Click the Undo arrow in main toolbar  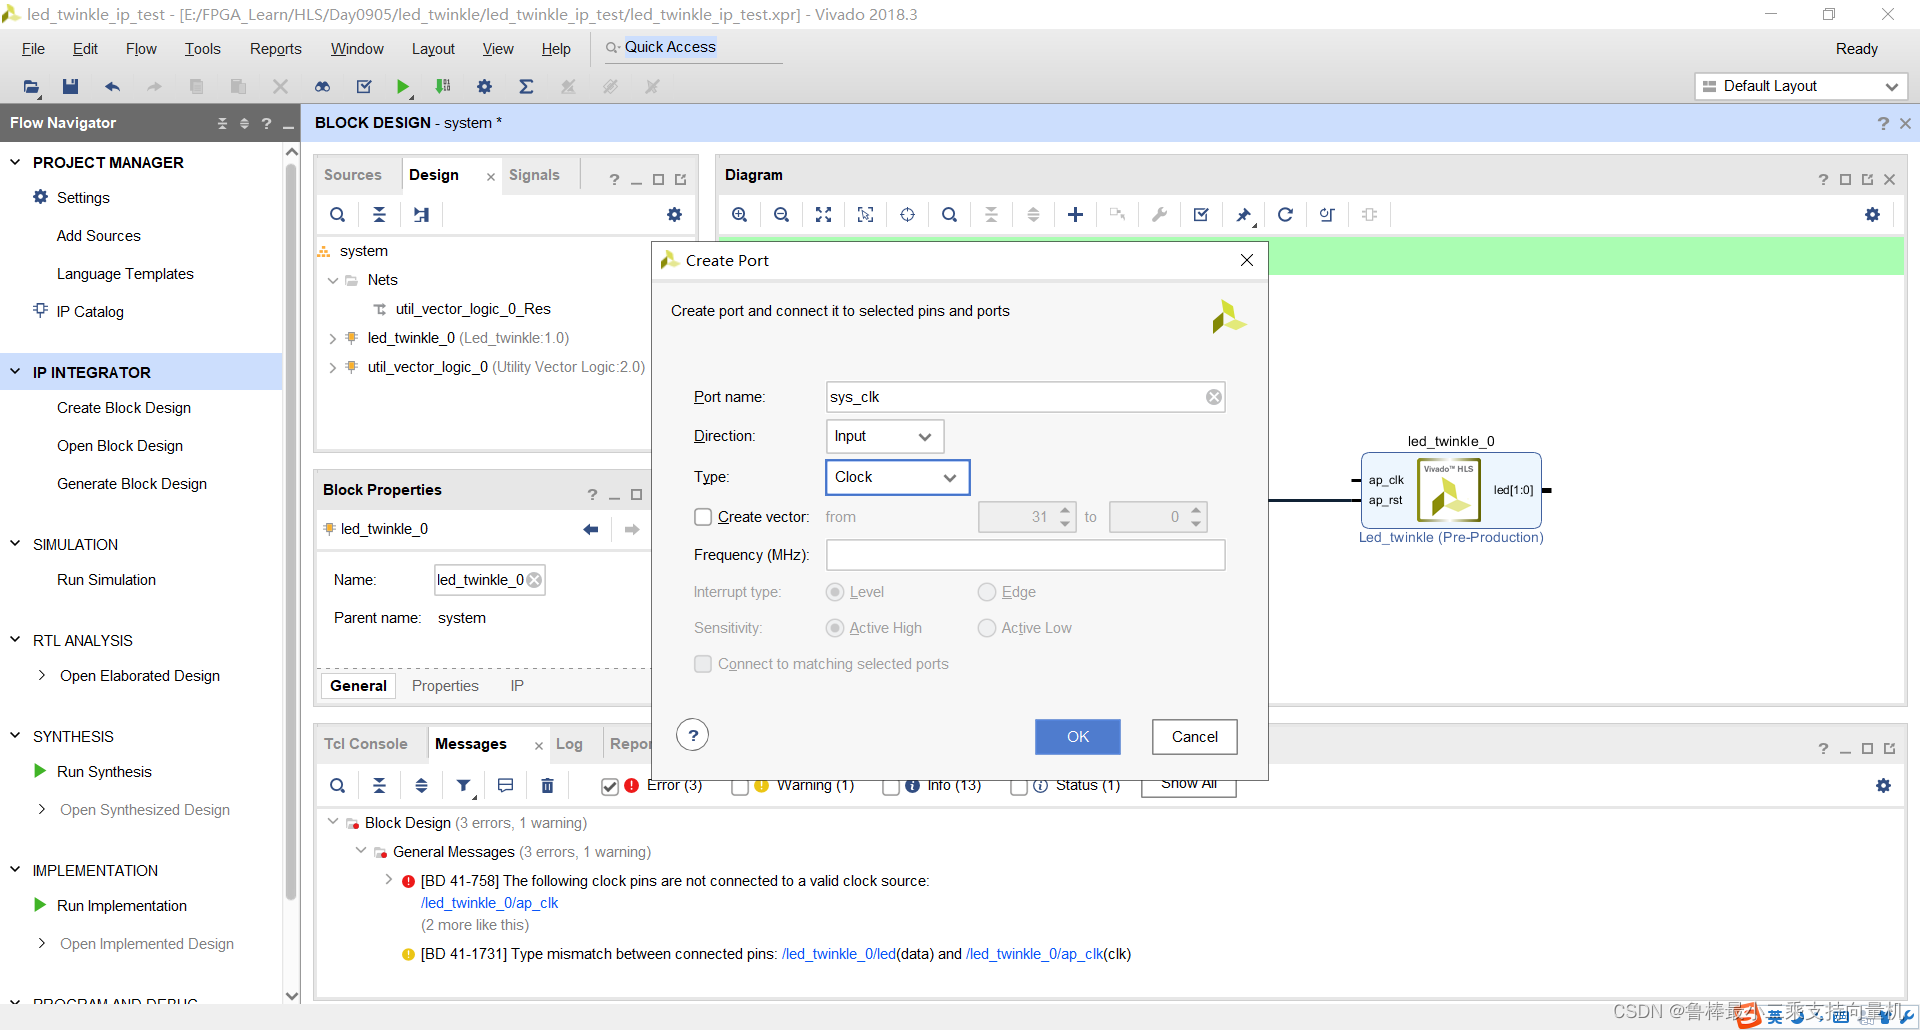112,87
